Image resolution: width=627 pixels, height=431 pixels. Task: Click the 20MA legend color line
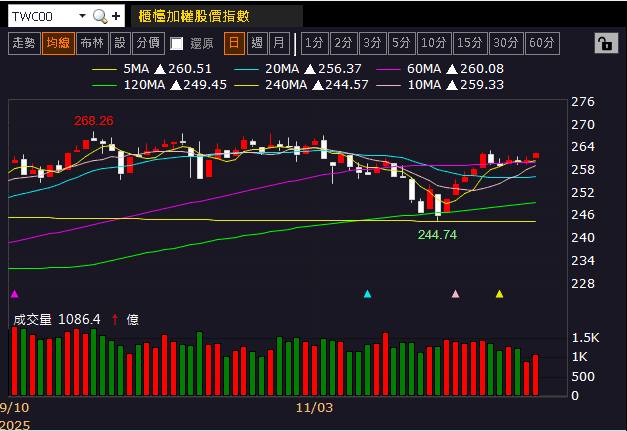(x=246, y=70)
